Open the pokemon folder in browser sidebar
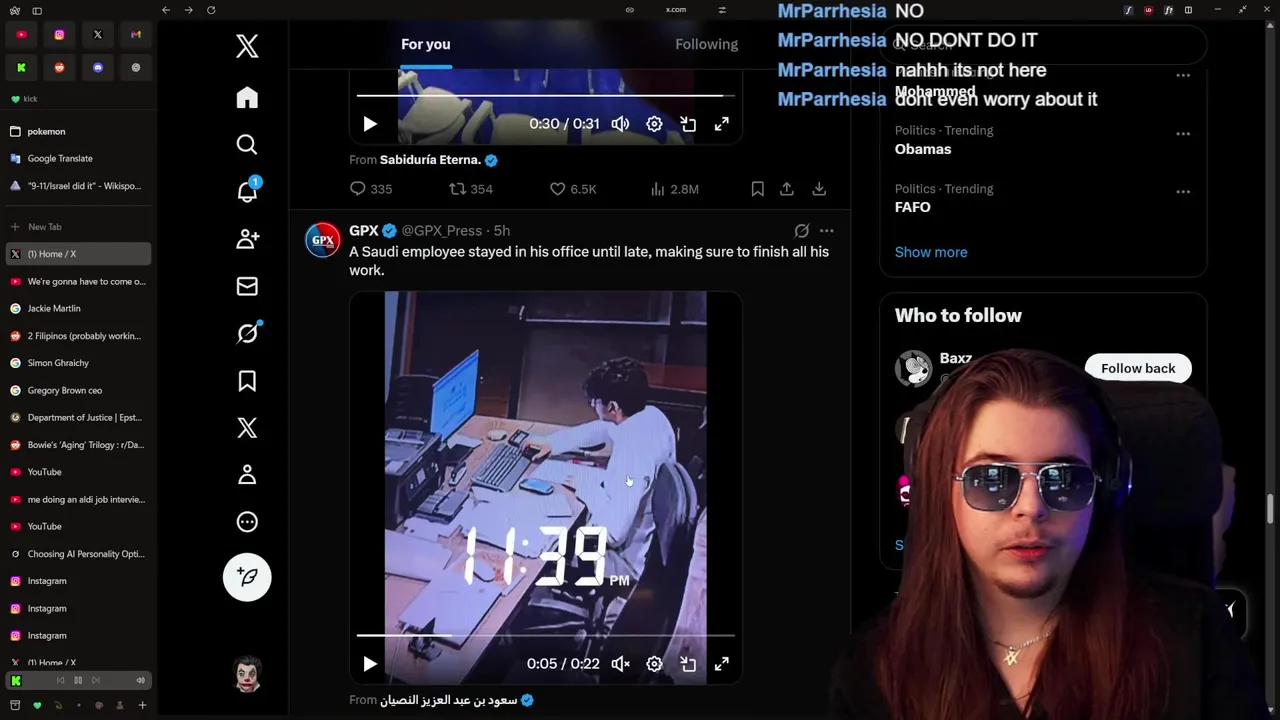The height and width of the screenshot is (720, 1280). pos(78,131)
